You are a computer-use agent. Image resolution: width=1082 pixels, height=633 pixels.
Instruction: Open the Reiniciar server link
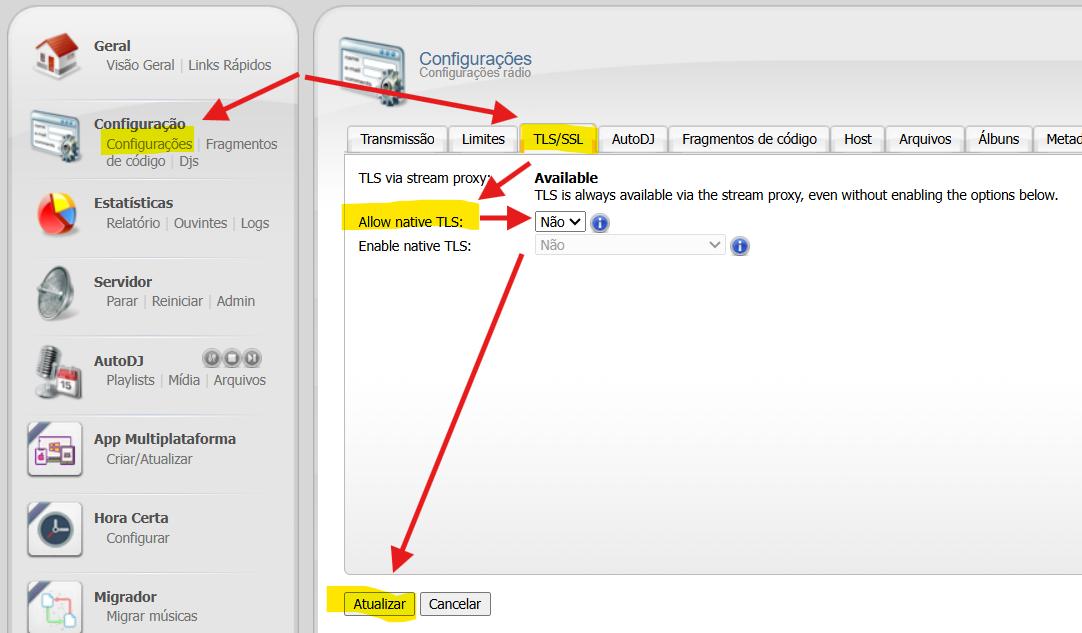[177, 301]
